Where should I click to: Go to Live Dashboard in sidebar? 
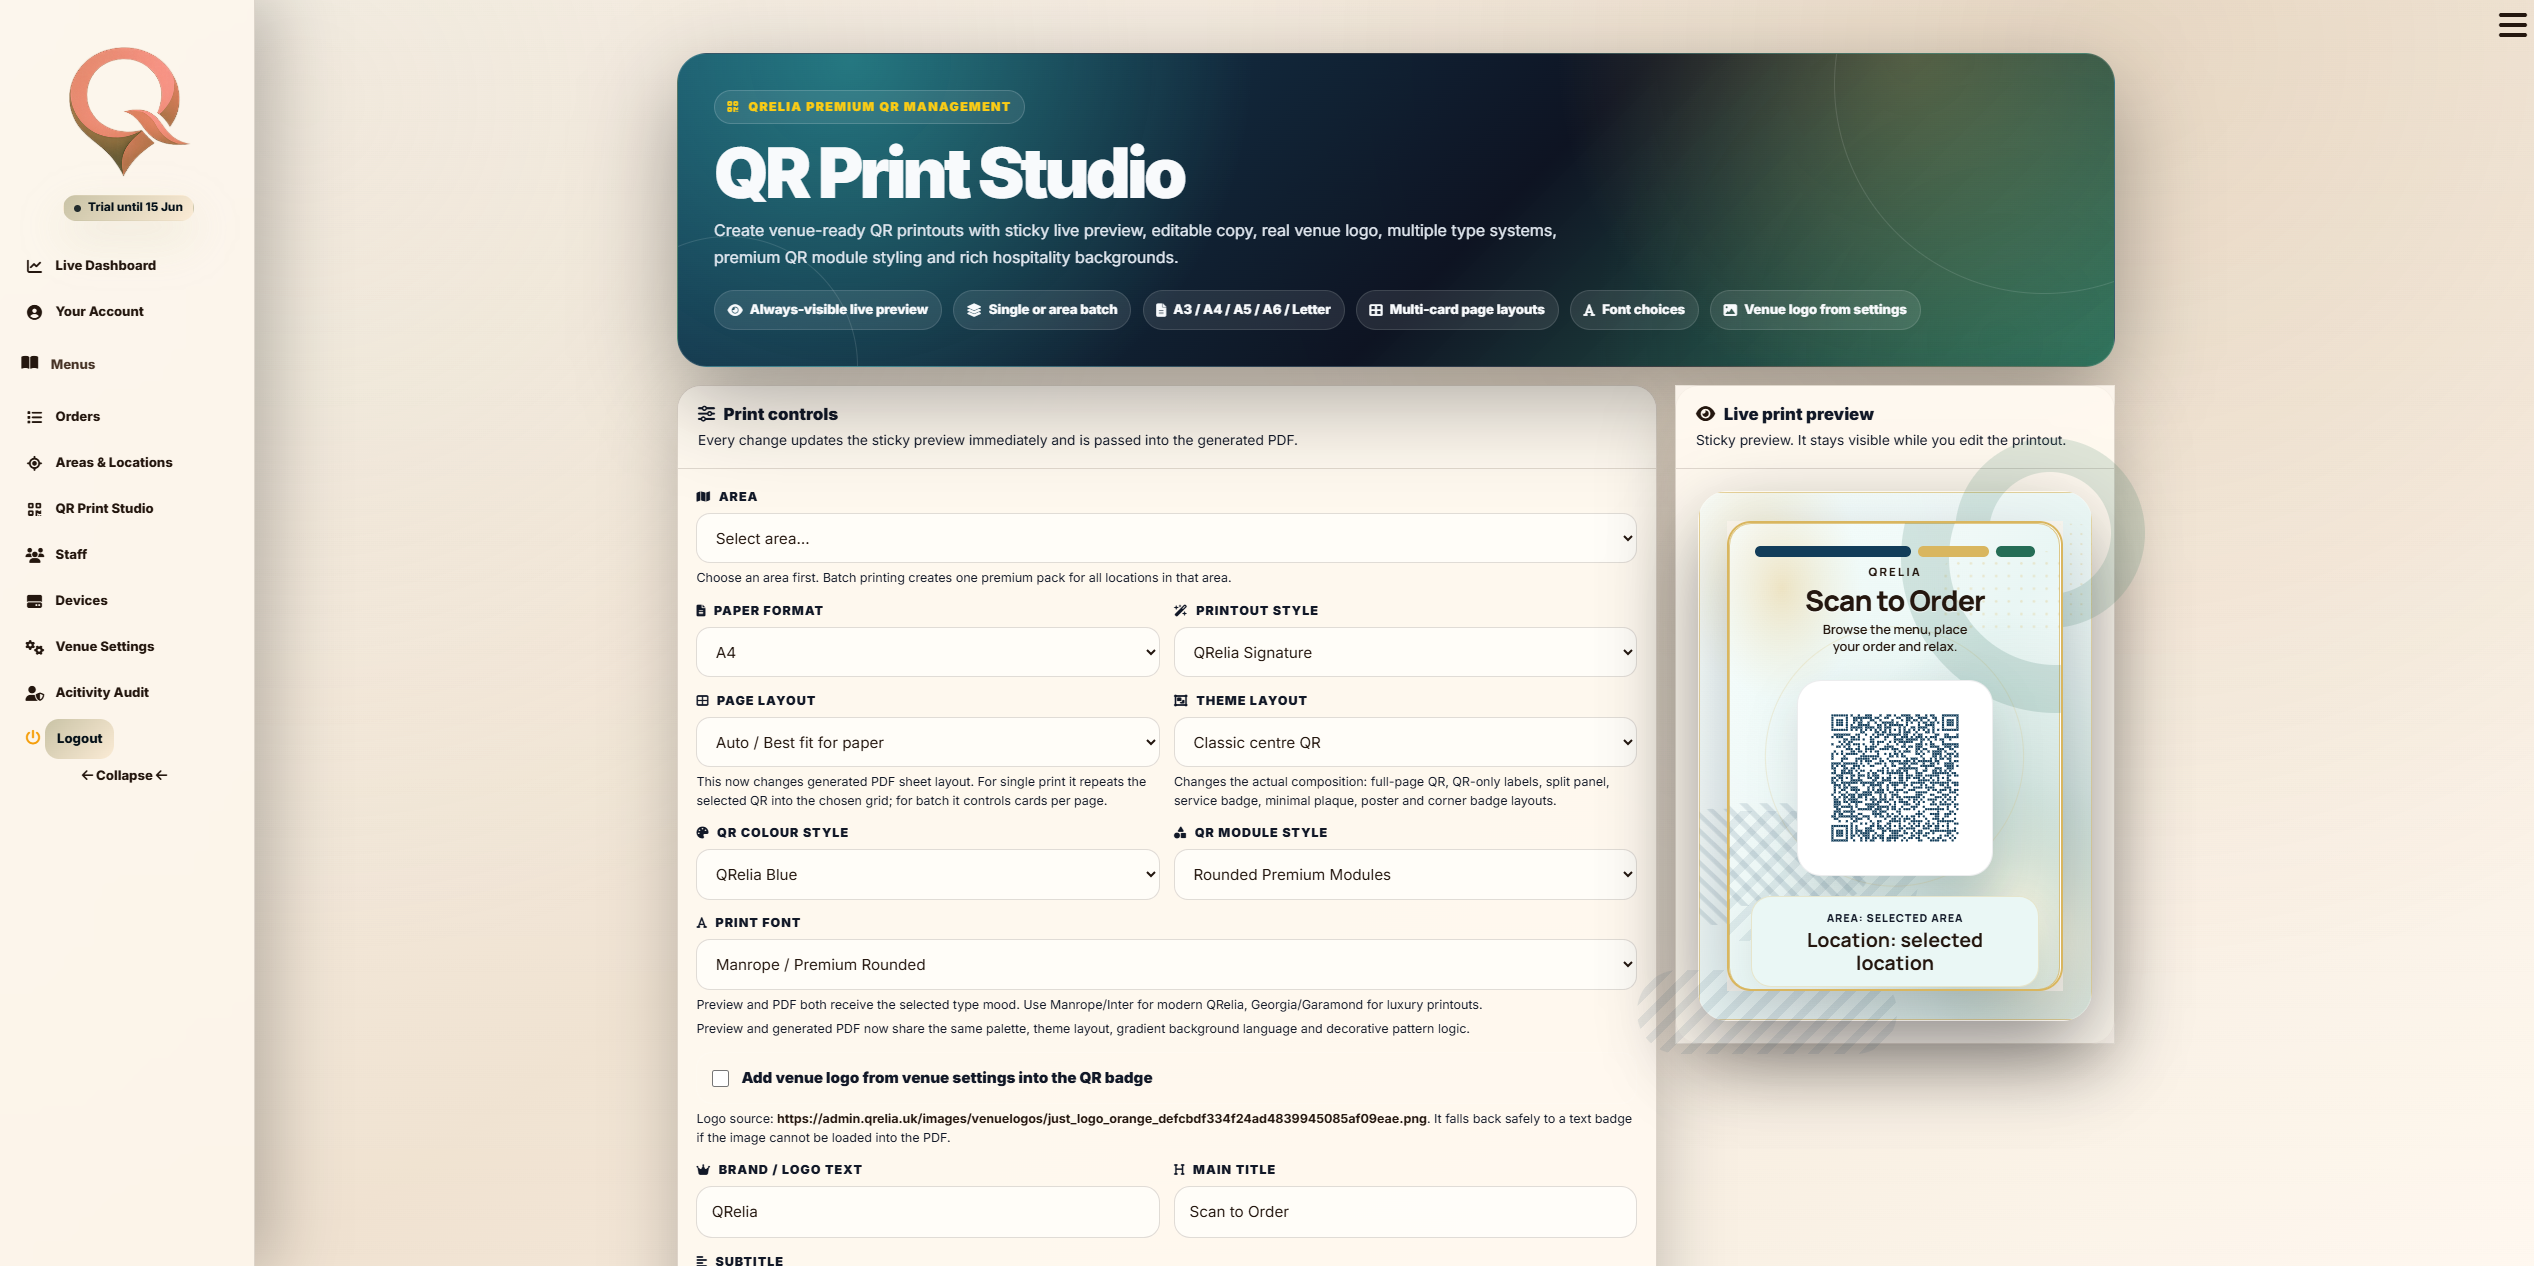pyautogui.click(x=105, y=266)
